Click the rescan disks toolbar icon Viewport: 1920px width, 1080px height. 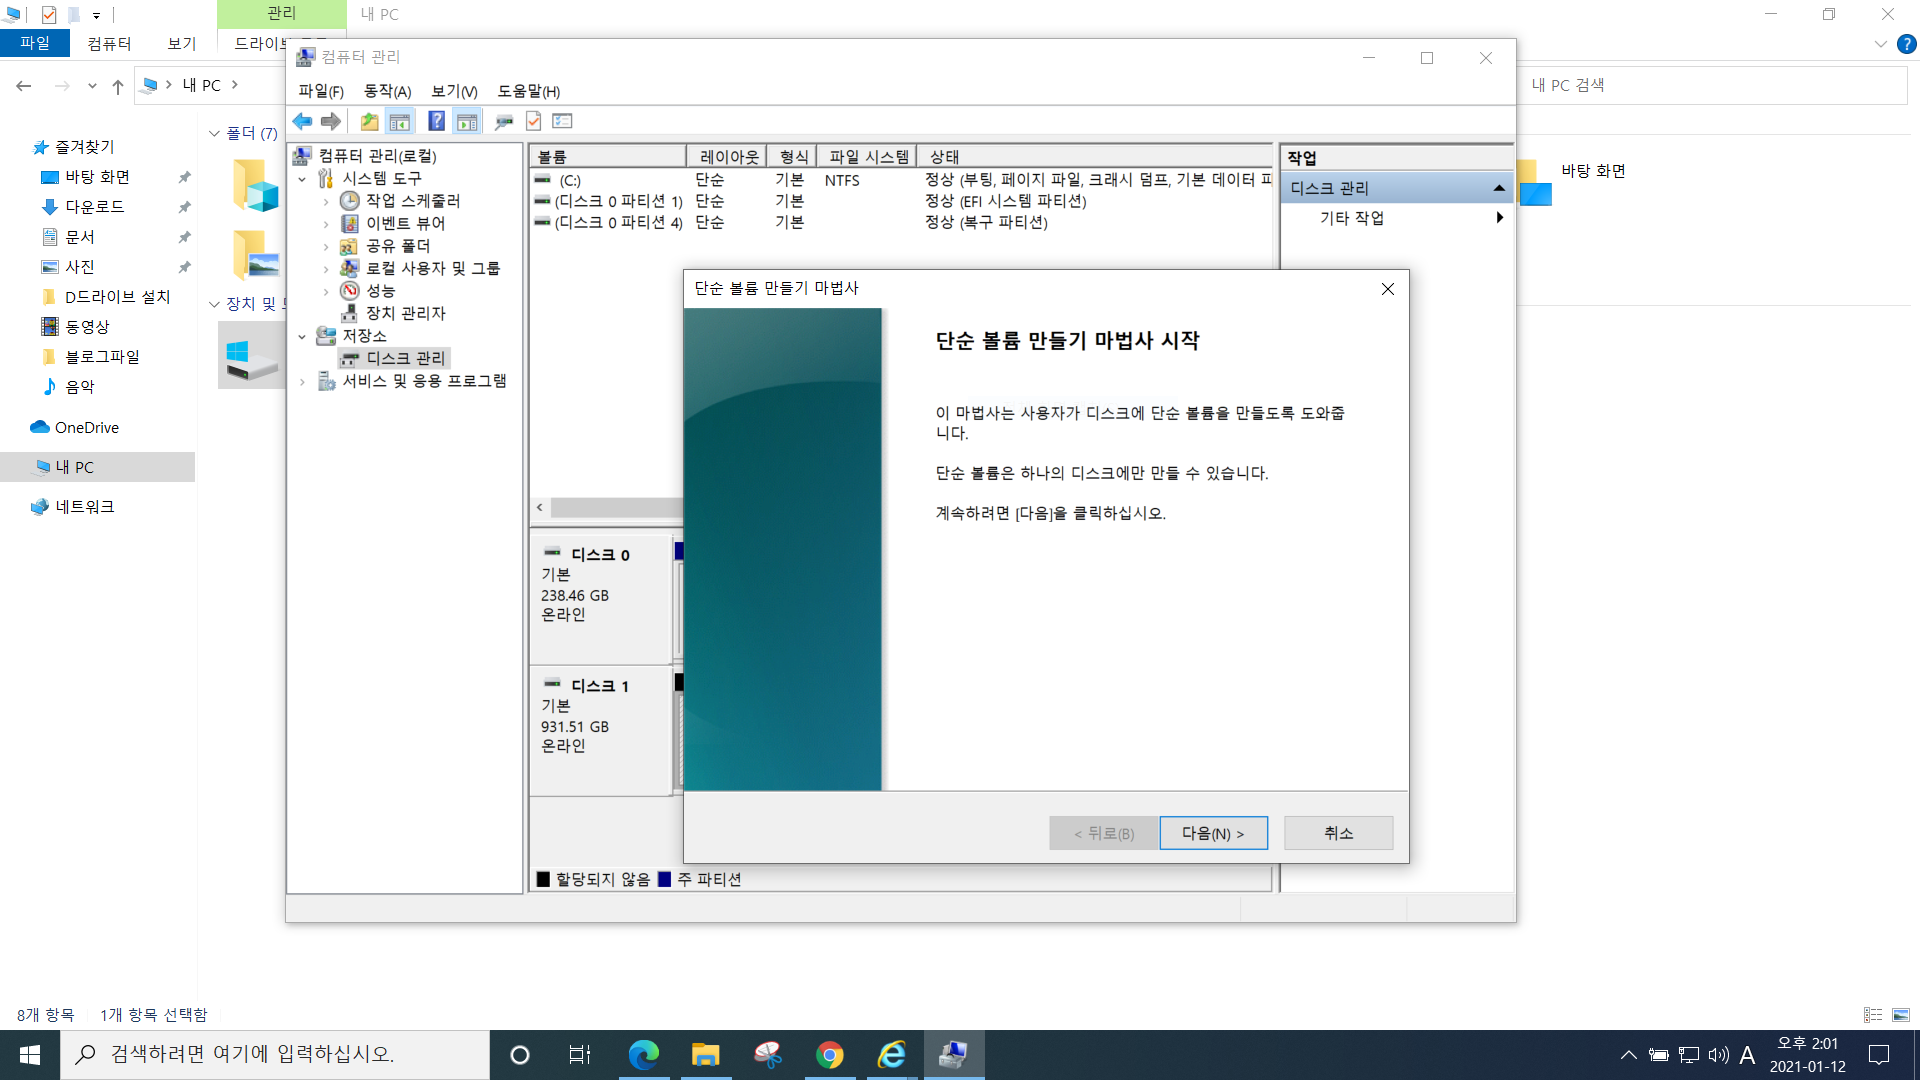[x=504, y=121]
